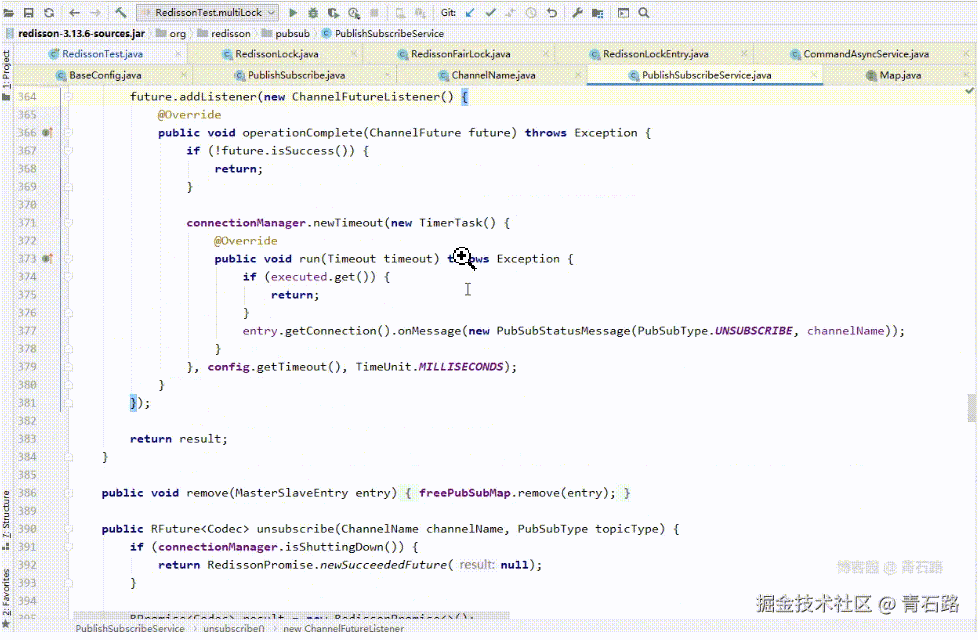Run RedissonTest.multiLock with the green play icon
This screenshot has width=978, height=640.
click(x=293, y=12)
